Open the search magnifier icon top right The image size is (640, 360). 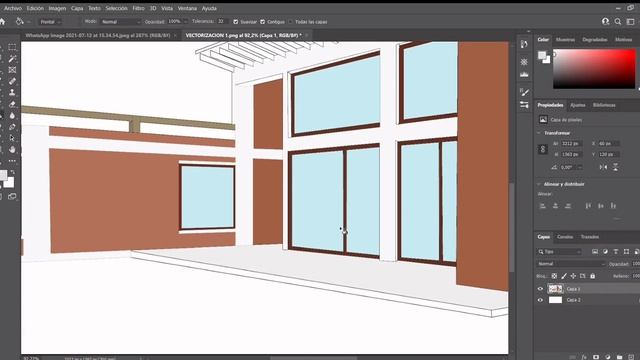[618, 22]
